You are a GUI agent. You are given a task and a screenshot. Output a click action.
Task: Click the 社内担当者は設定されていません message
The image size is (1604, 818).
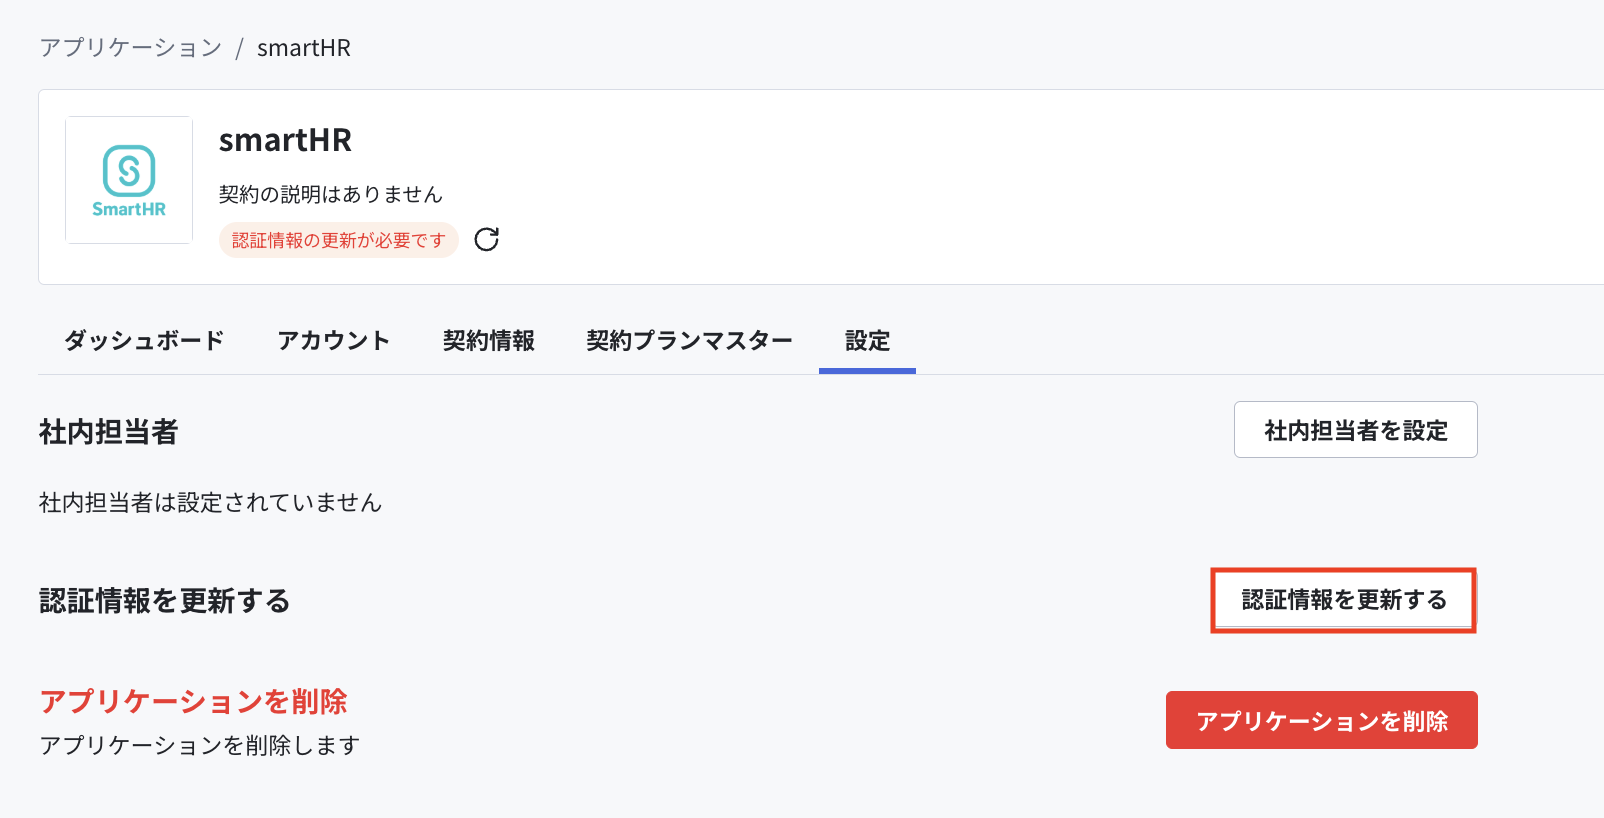point(210,502)
